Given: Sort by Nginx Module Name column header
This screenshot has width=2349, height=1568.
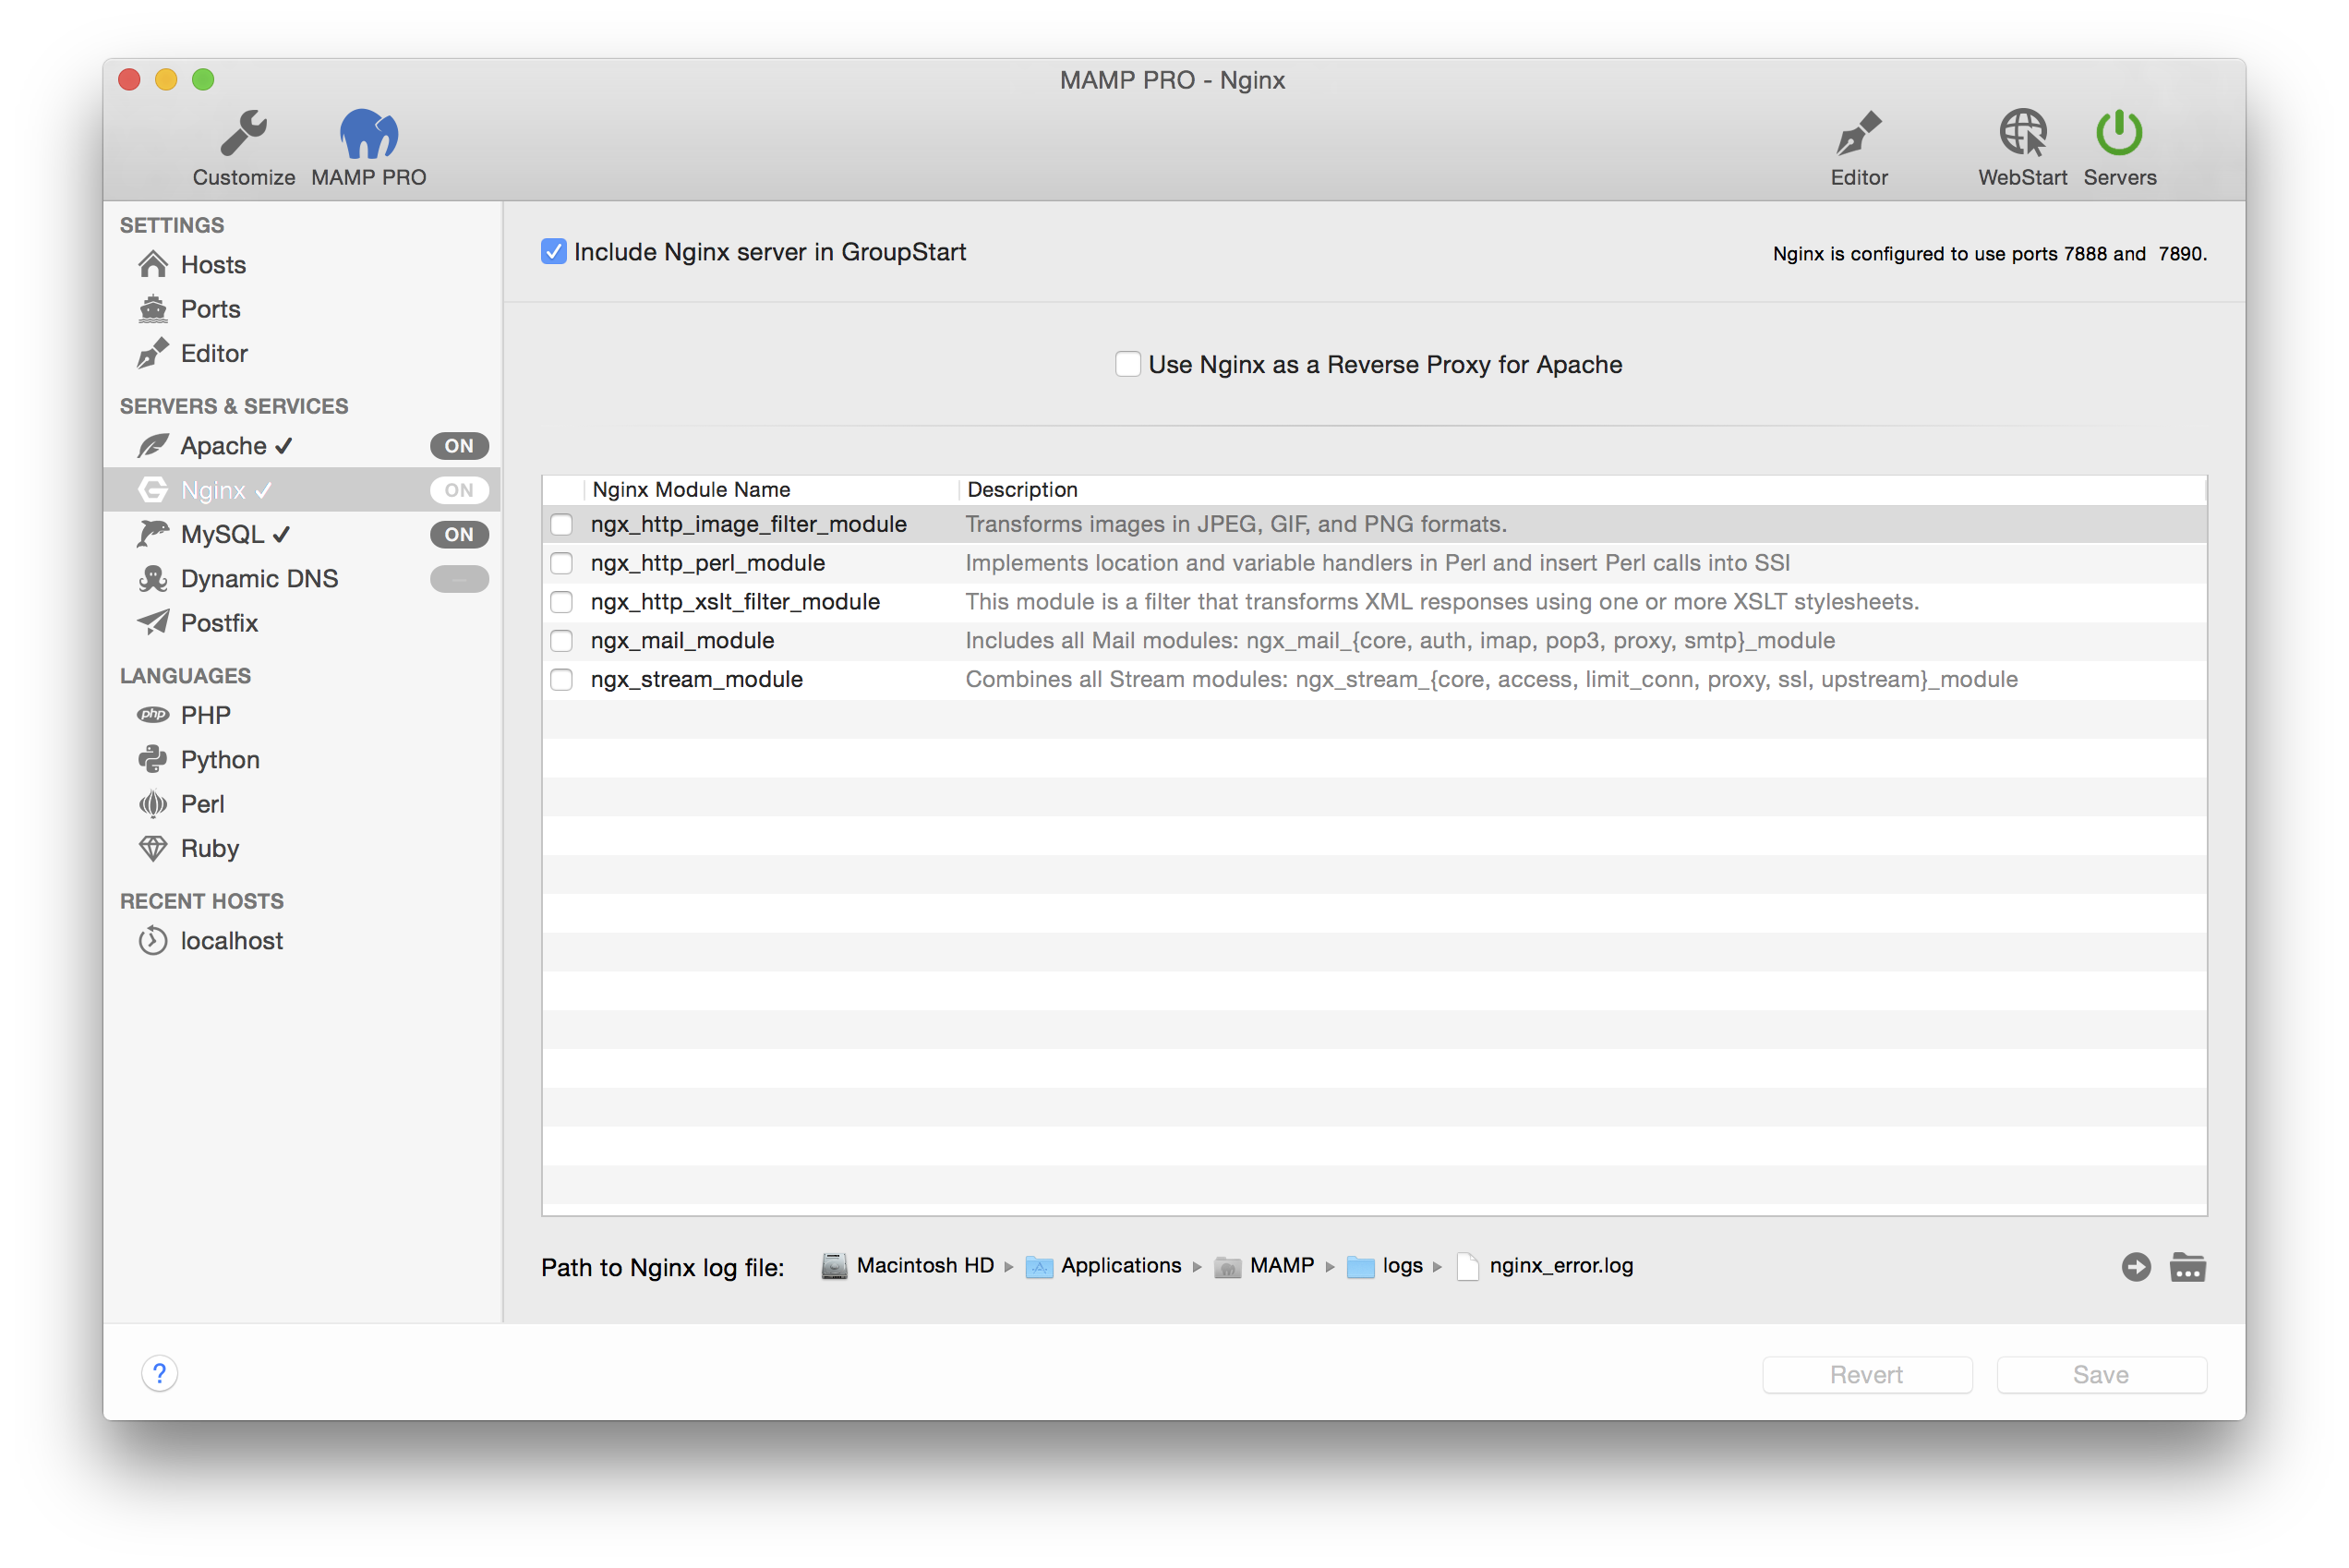Looking at the screenshot, I should (x=691, y=489).
